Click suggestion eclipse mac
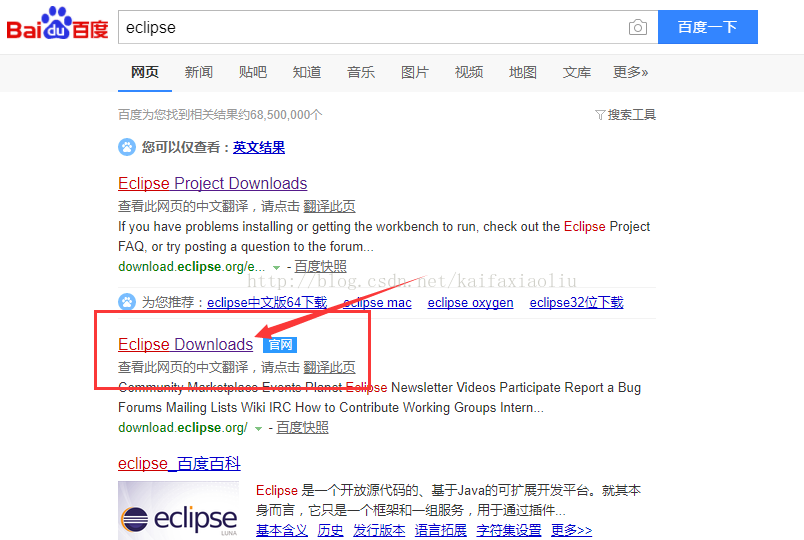This screenshot has height=540, width=804. point(377,303)
